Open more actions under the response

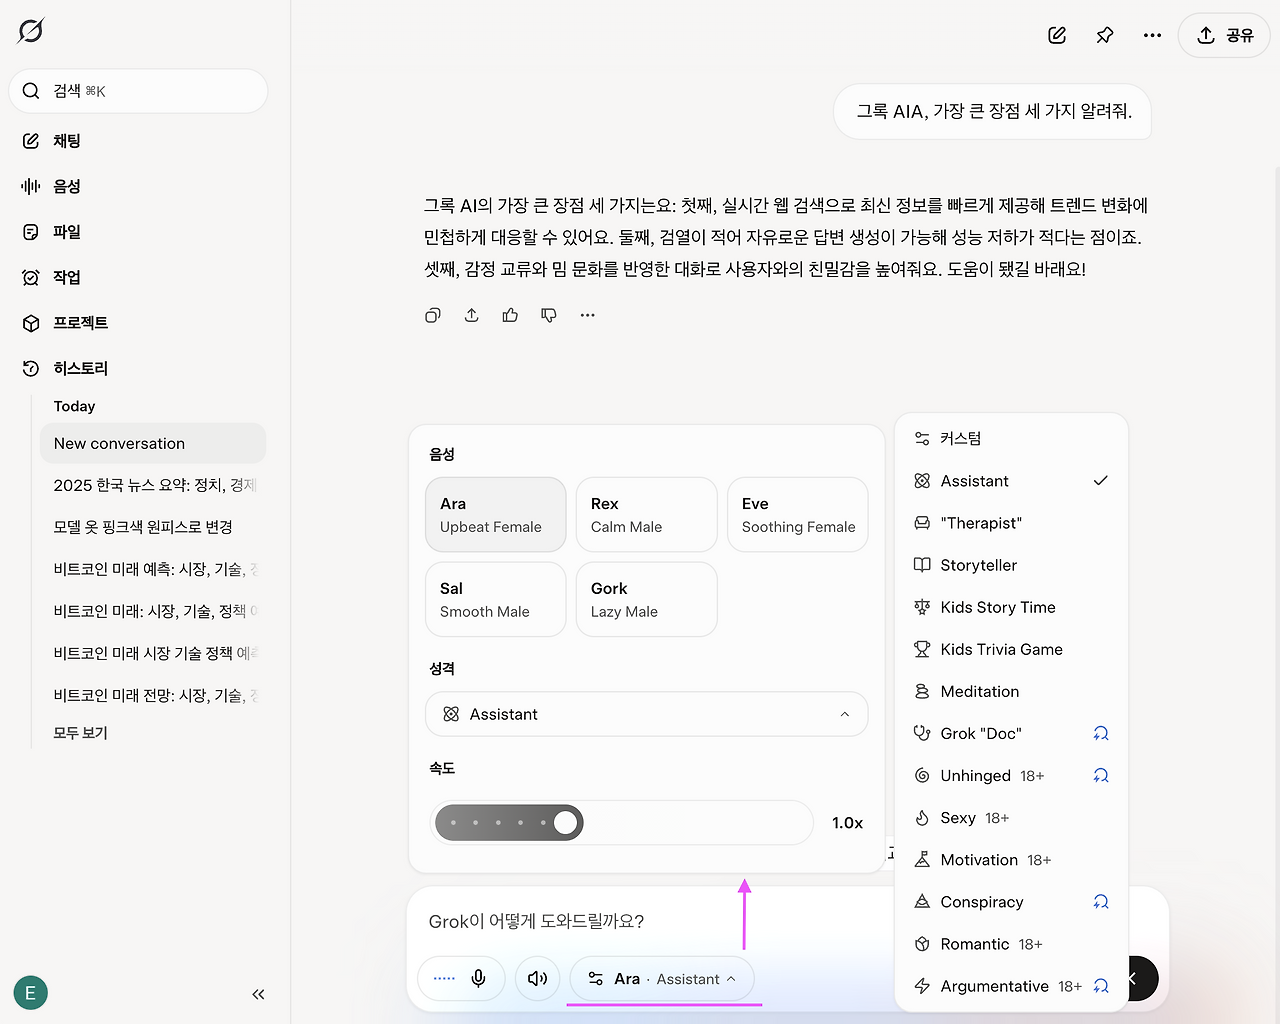588,315
